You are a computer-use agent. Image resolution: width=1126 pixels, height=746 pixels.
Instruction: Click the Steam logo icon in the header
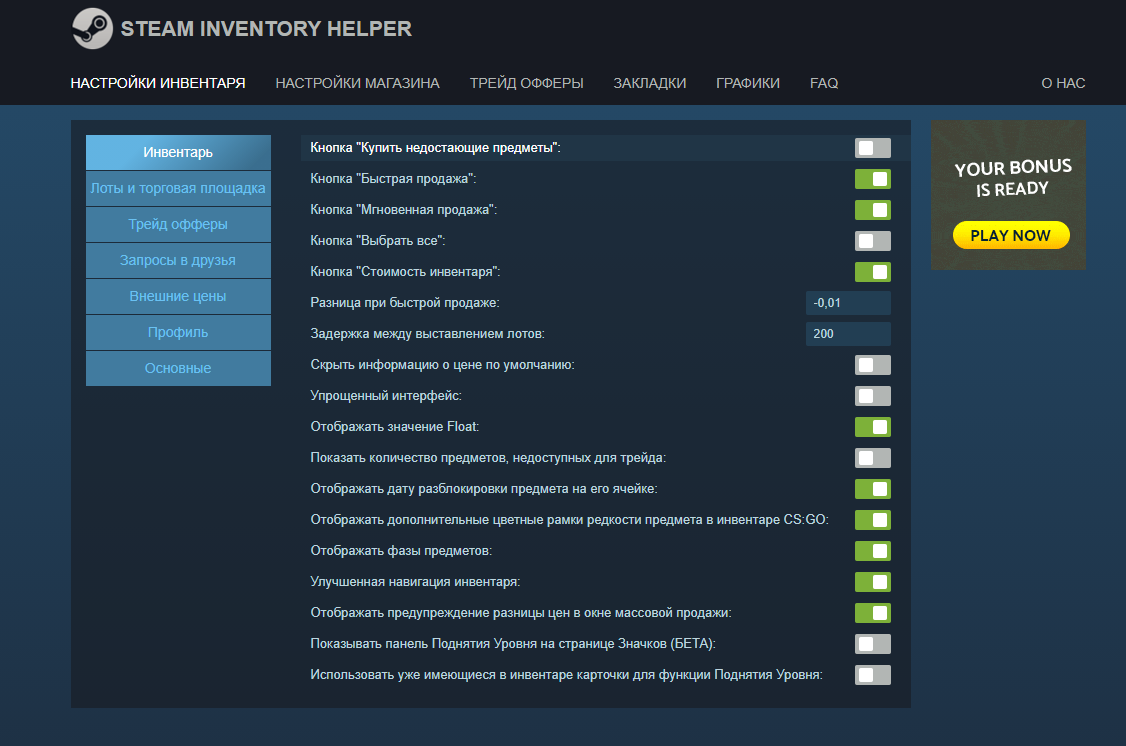click(x=93, y=29)
